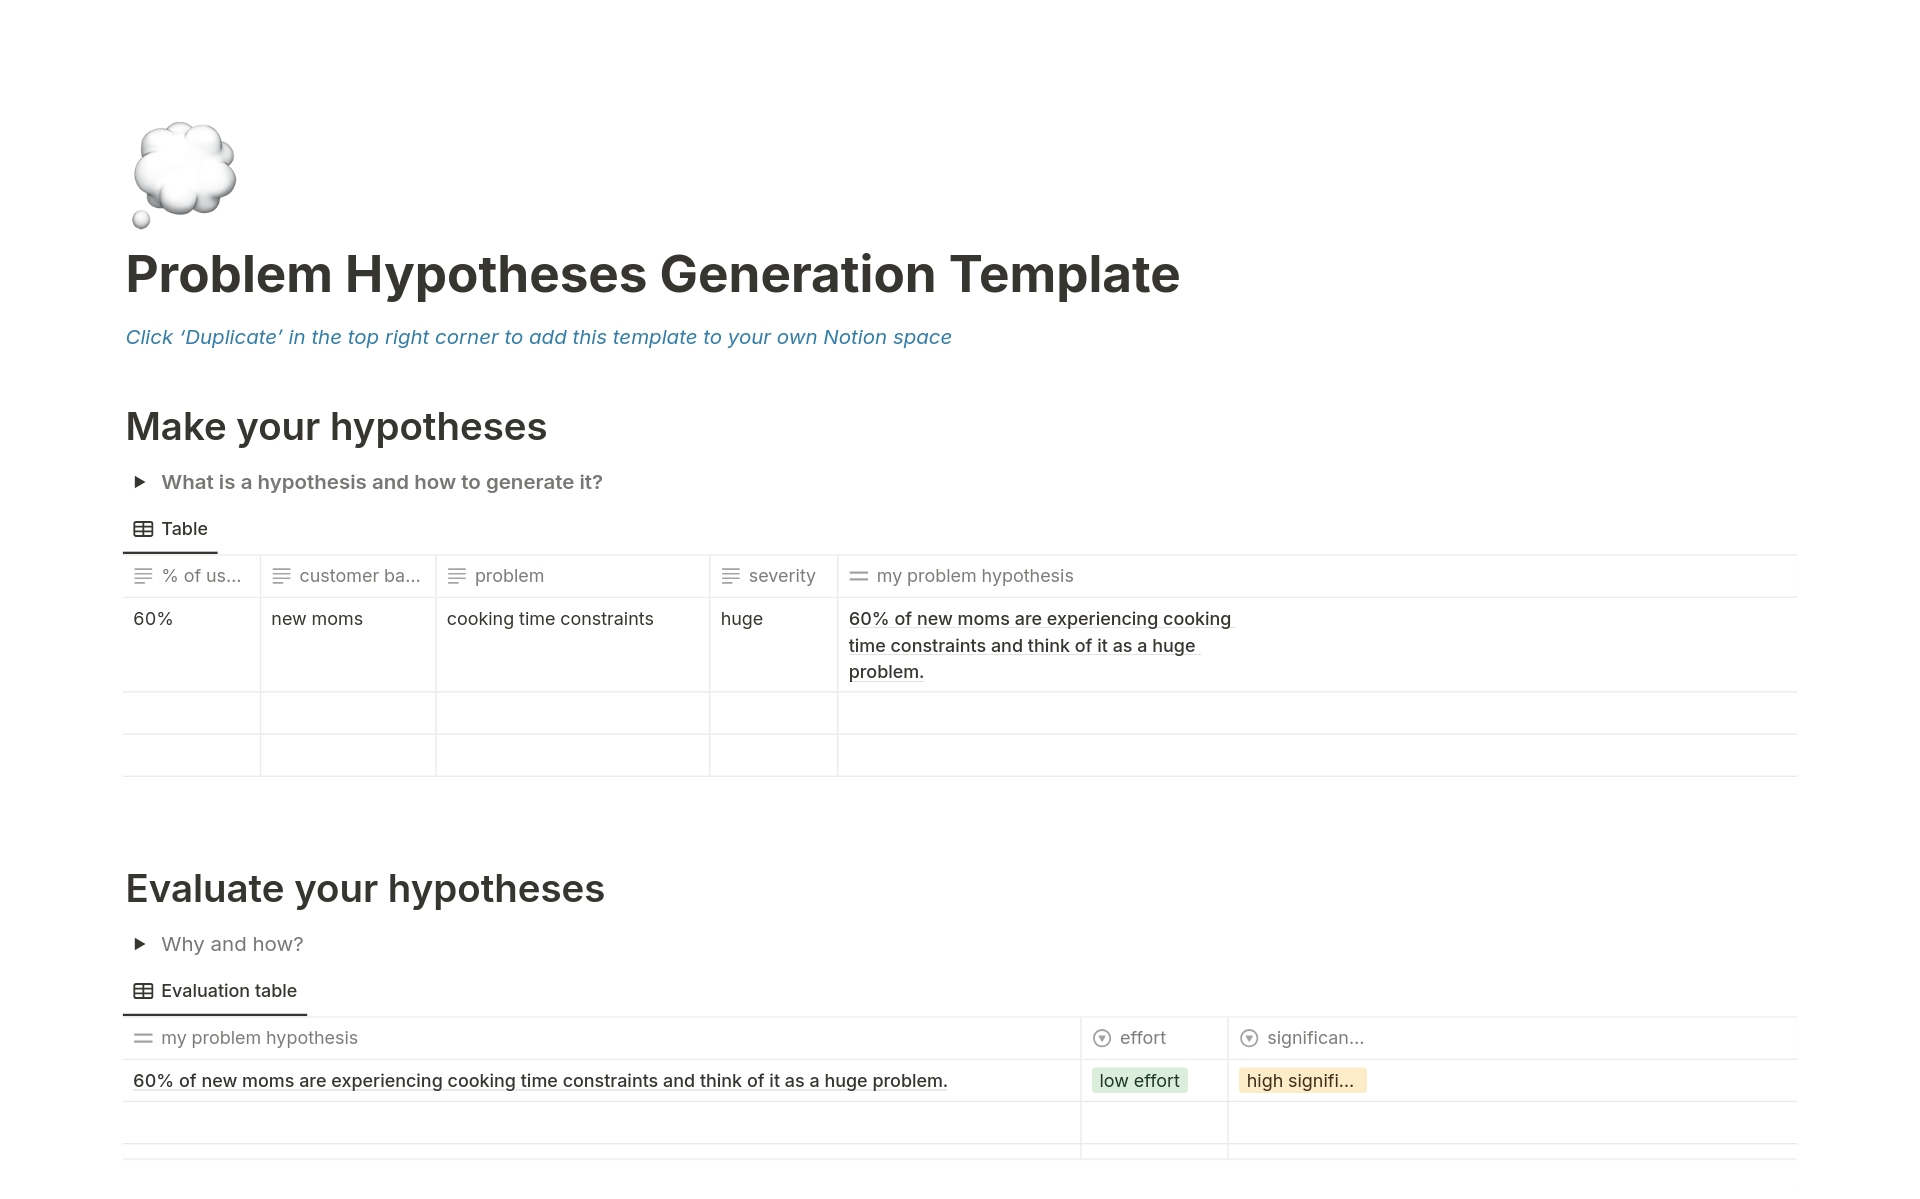Open the "effort" column header options

click(x=1140, y=1038)
